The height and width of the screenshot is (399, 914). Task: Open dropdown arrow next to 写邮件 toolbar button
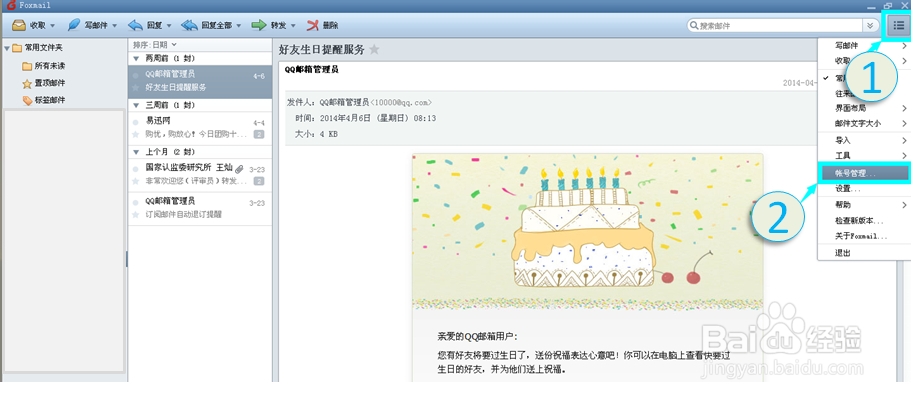[114, 26]
